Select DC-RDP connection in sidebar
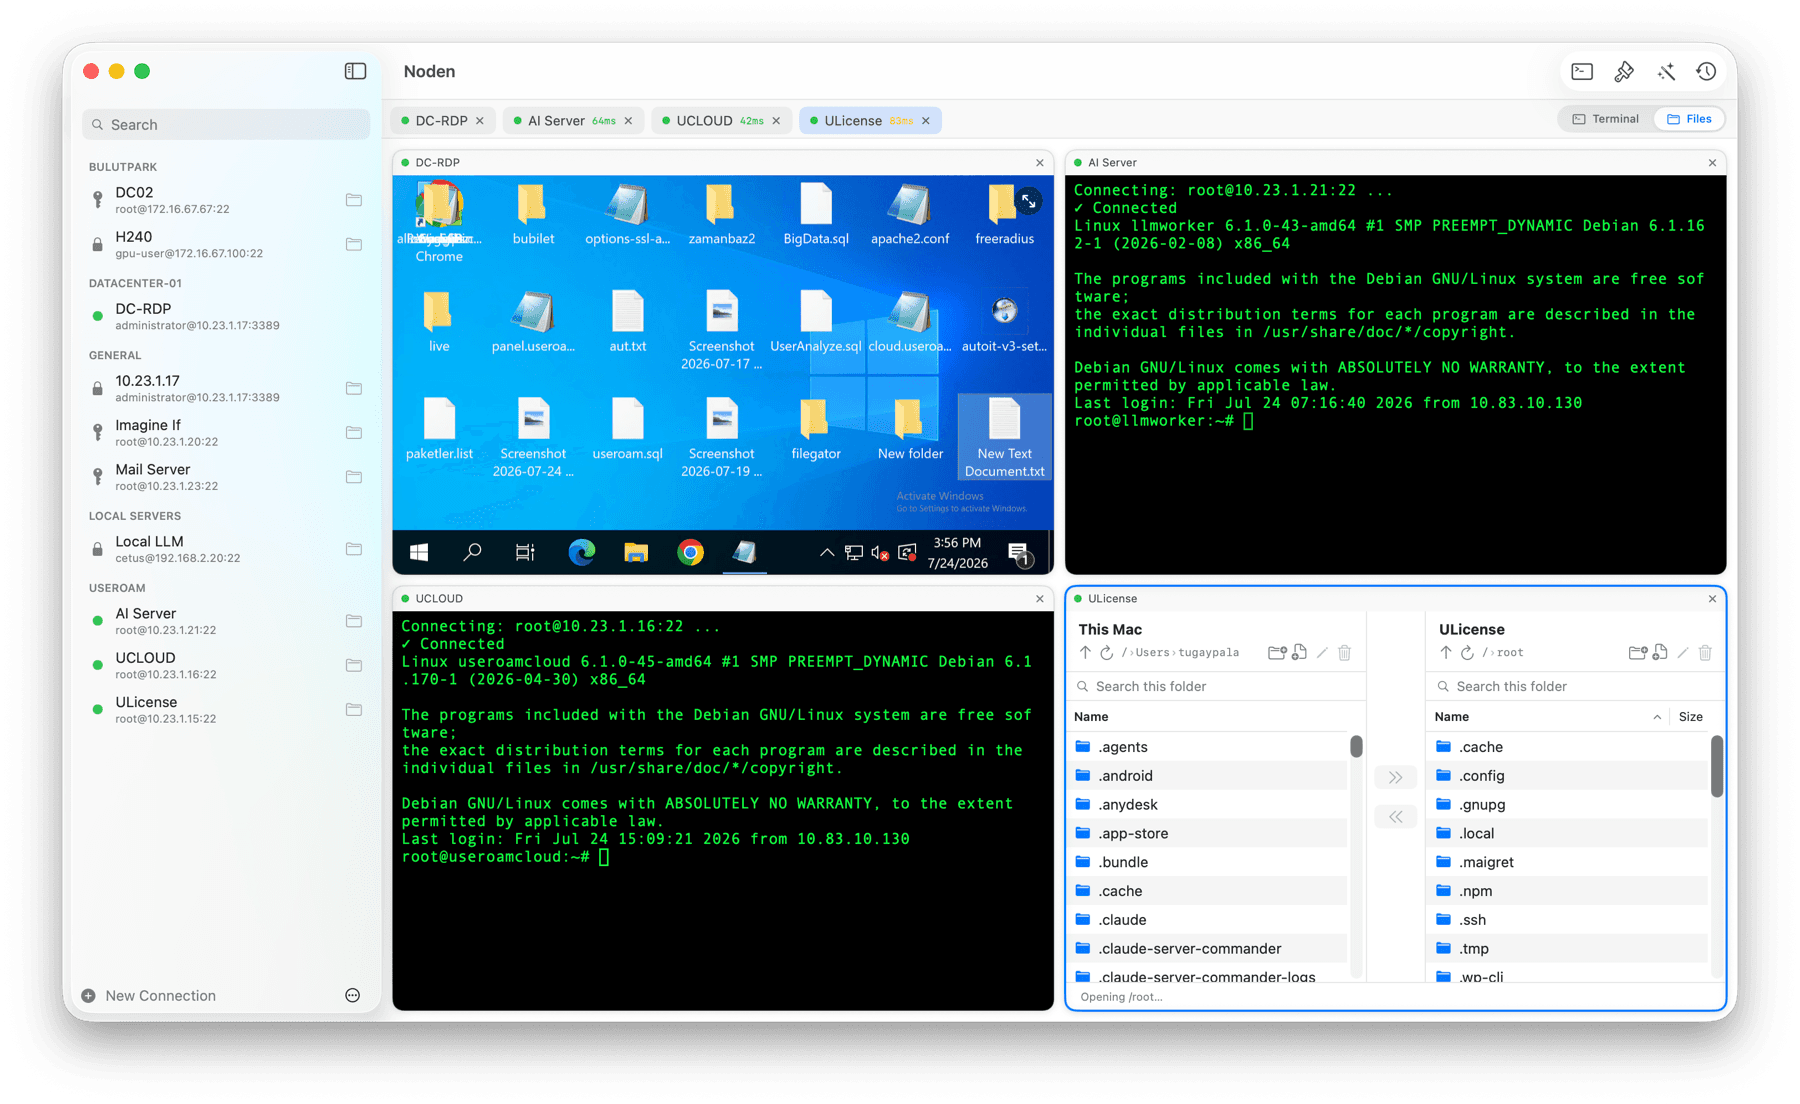This screenshot has height=1104, width=1800. coord(225,316)
